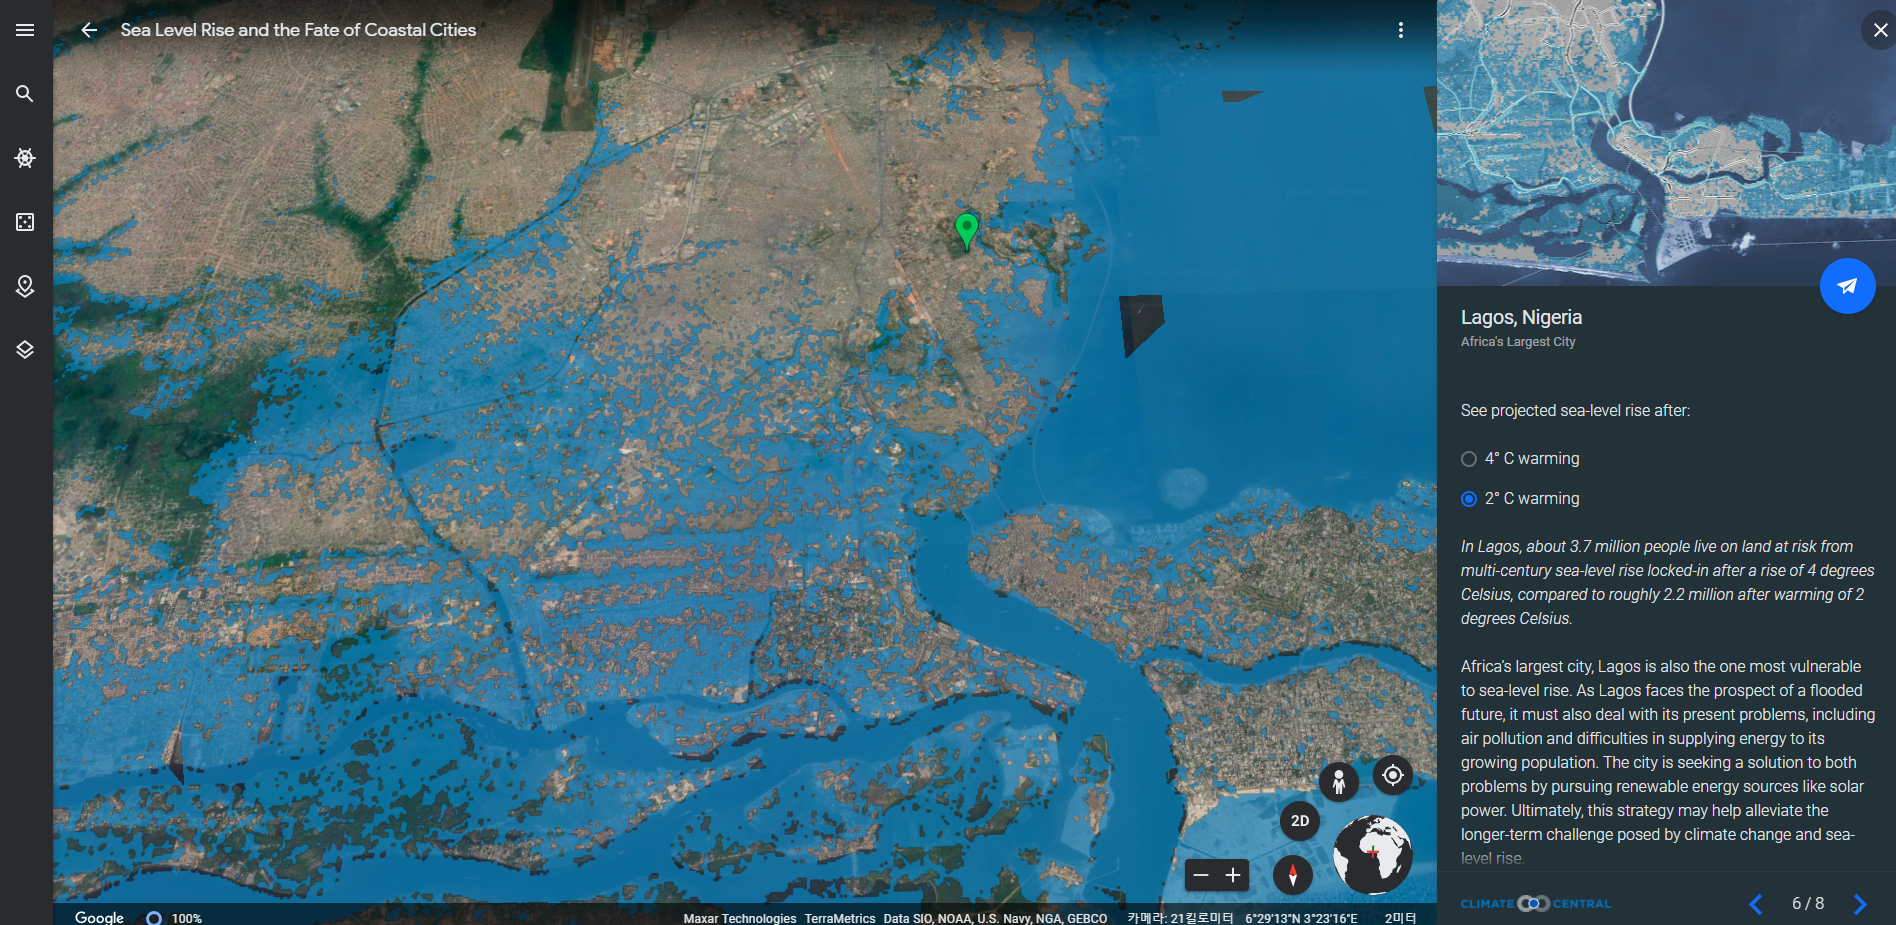Advance to next story slide arrow
Screen dimensions: 1896x925
point(1860,904)
